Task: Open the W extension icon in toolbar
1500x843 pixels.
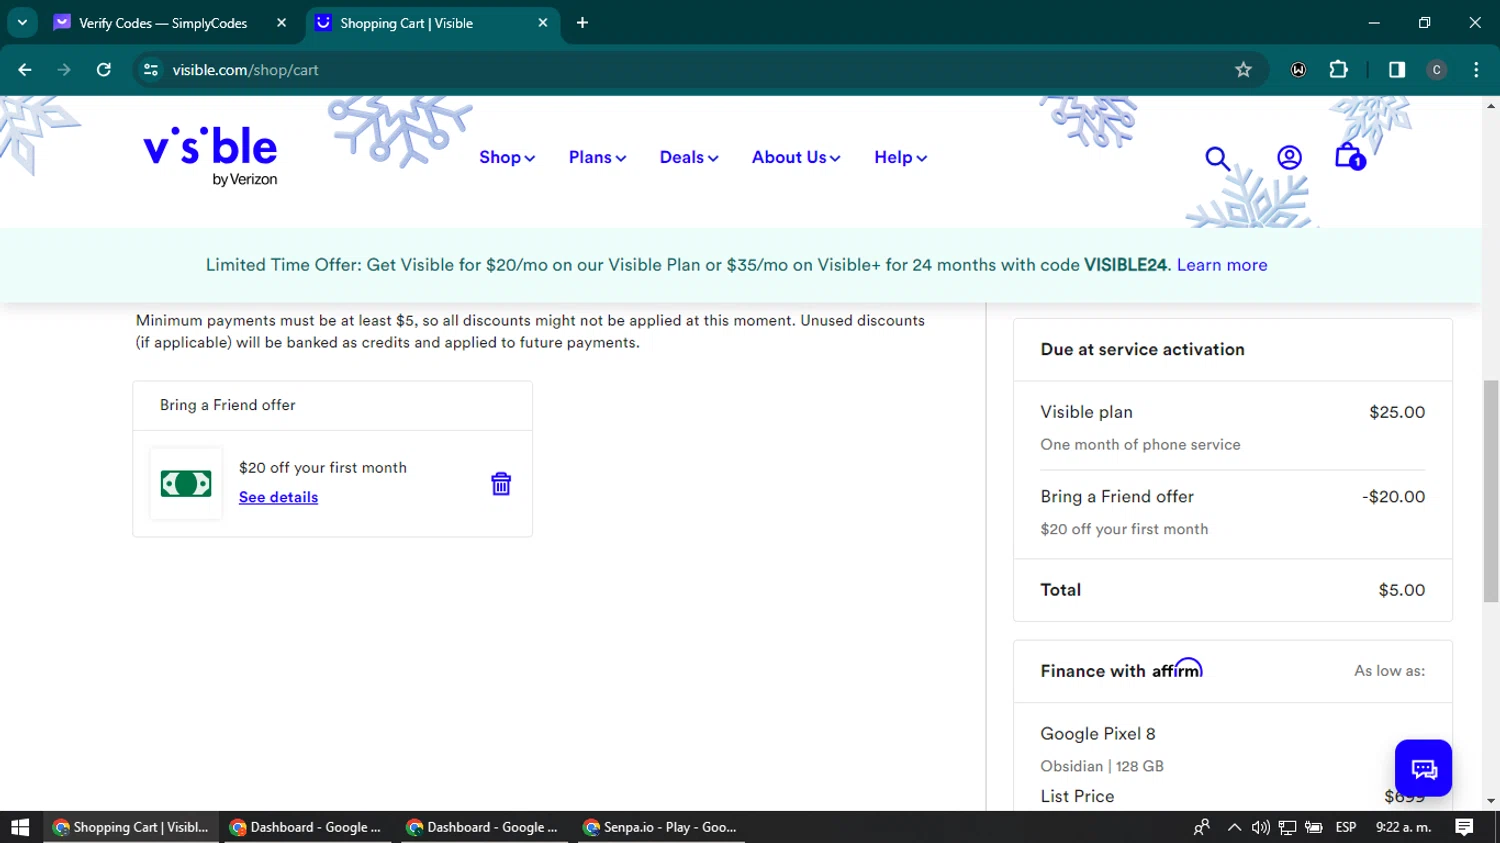Action: [x=1298, y=70]
